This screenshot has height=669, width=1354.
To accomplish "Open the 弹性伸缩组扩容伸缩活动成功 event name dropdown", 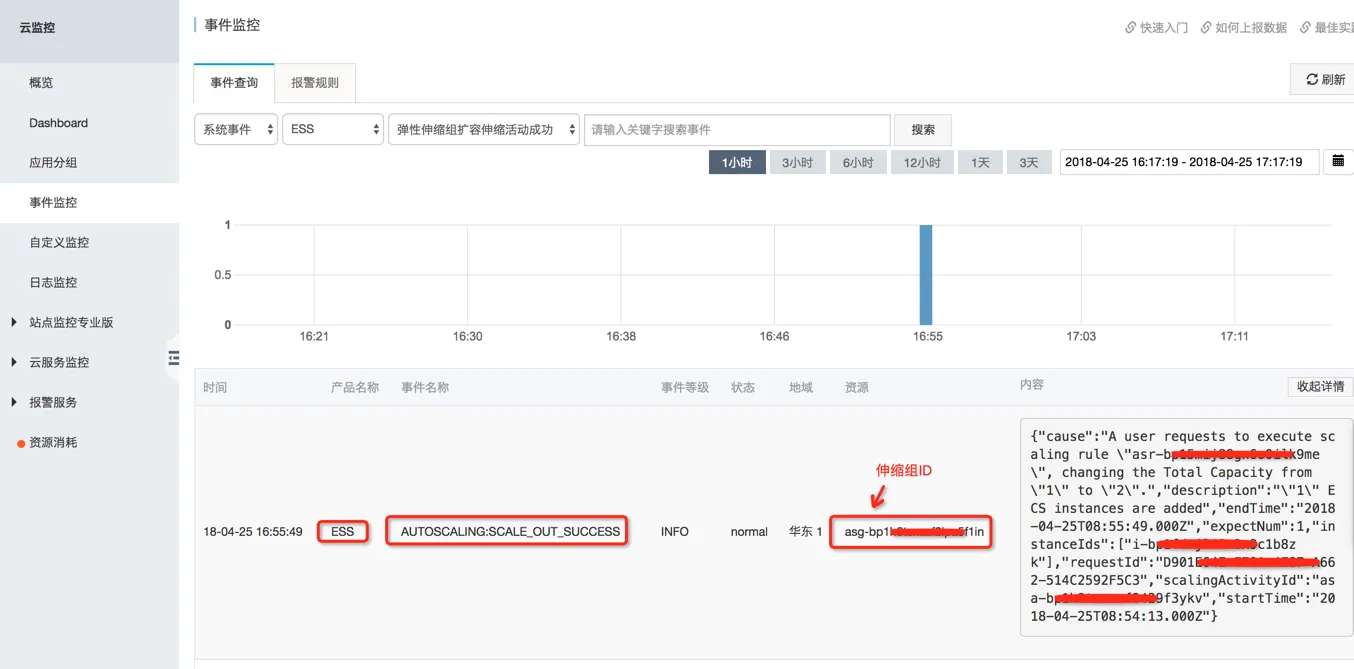I will tap(484, 129).
